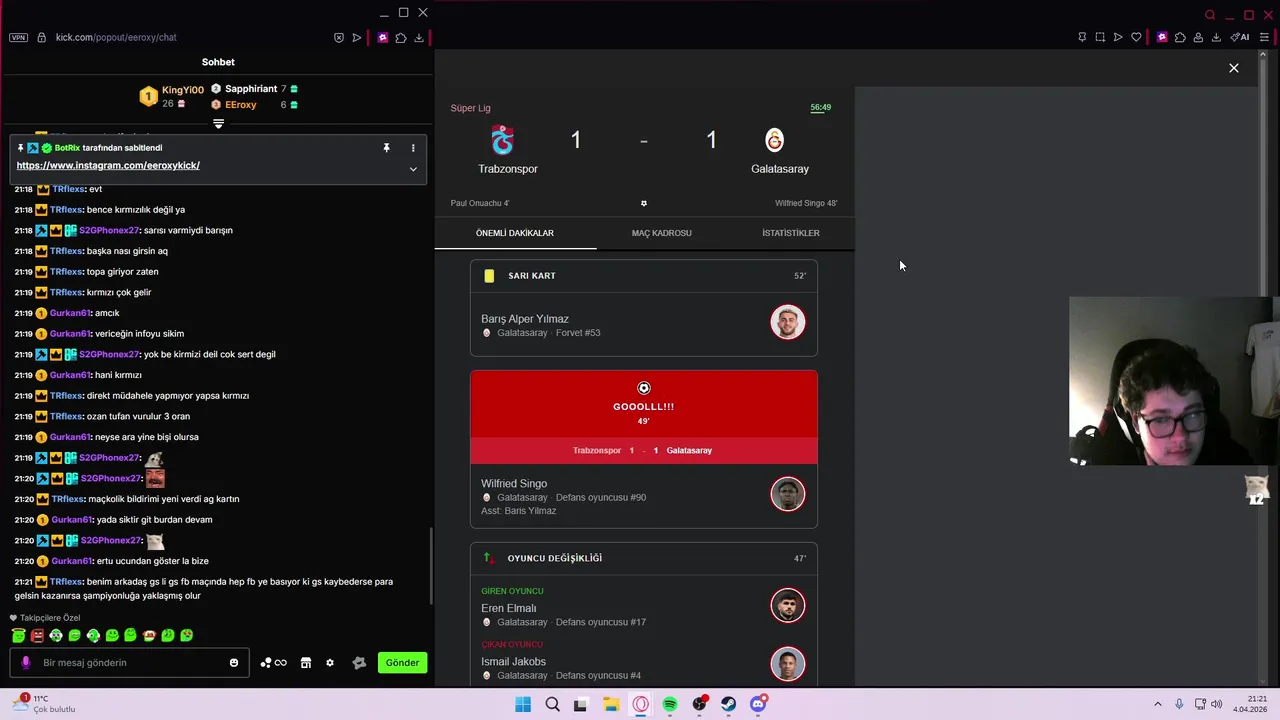
Task: Click the GOOOLLL!!! red goal banner
Action: coord(644,405)
